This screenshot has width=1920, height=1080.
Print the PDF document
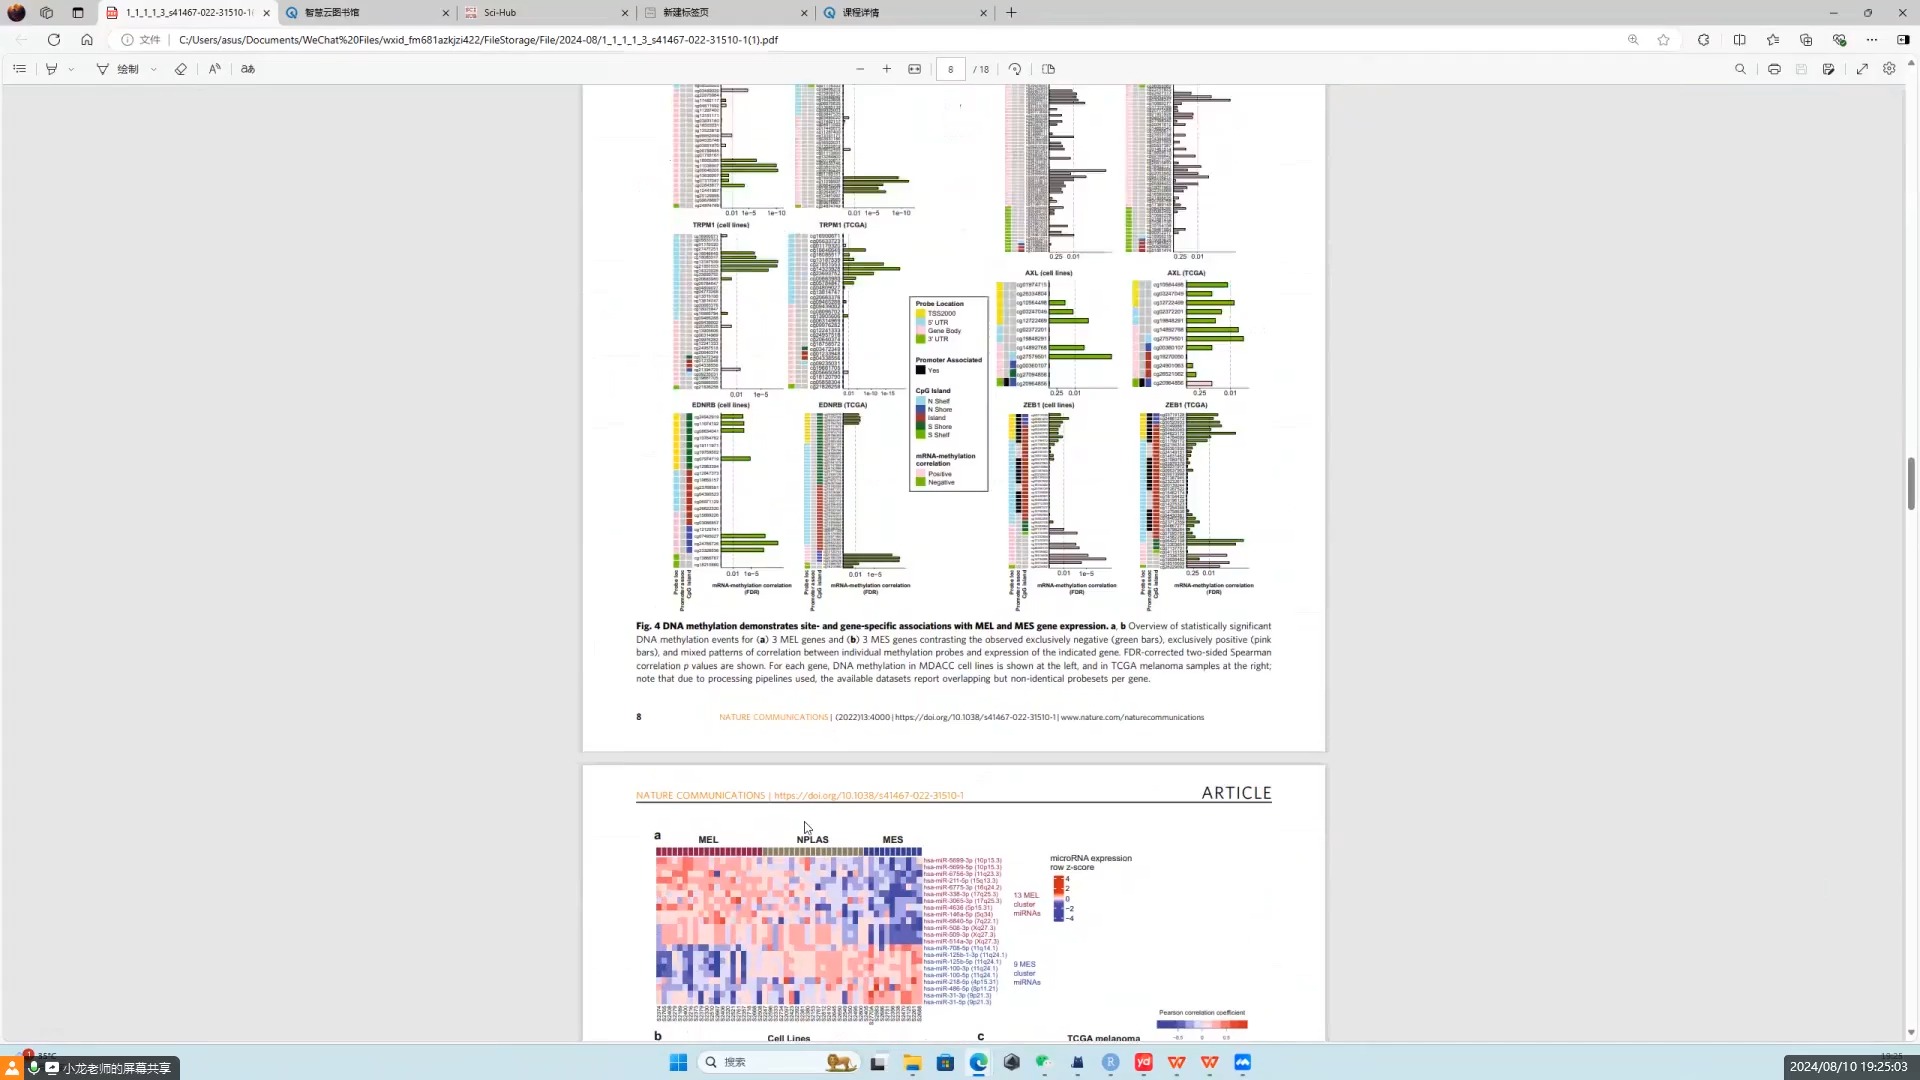1774,69
